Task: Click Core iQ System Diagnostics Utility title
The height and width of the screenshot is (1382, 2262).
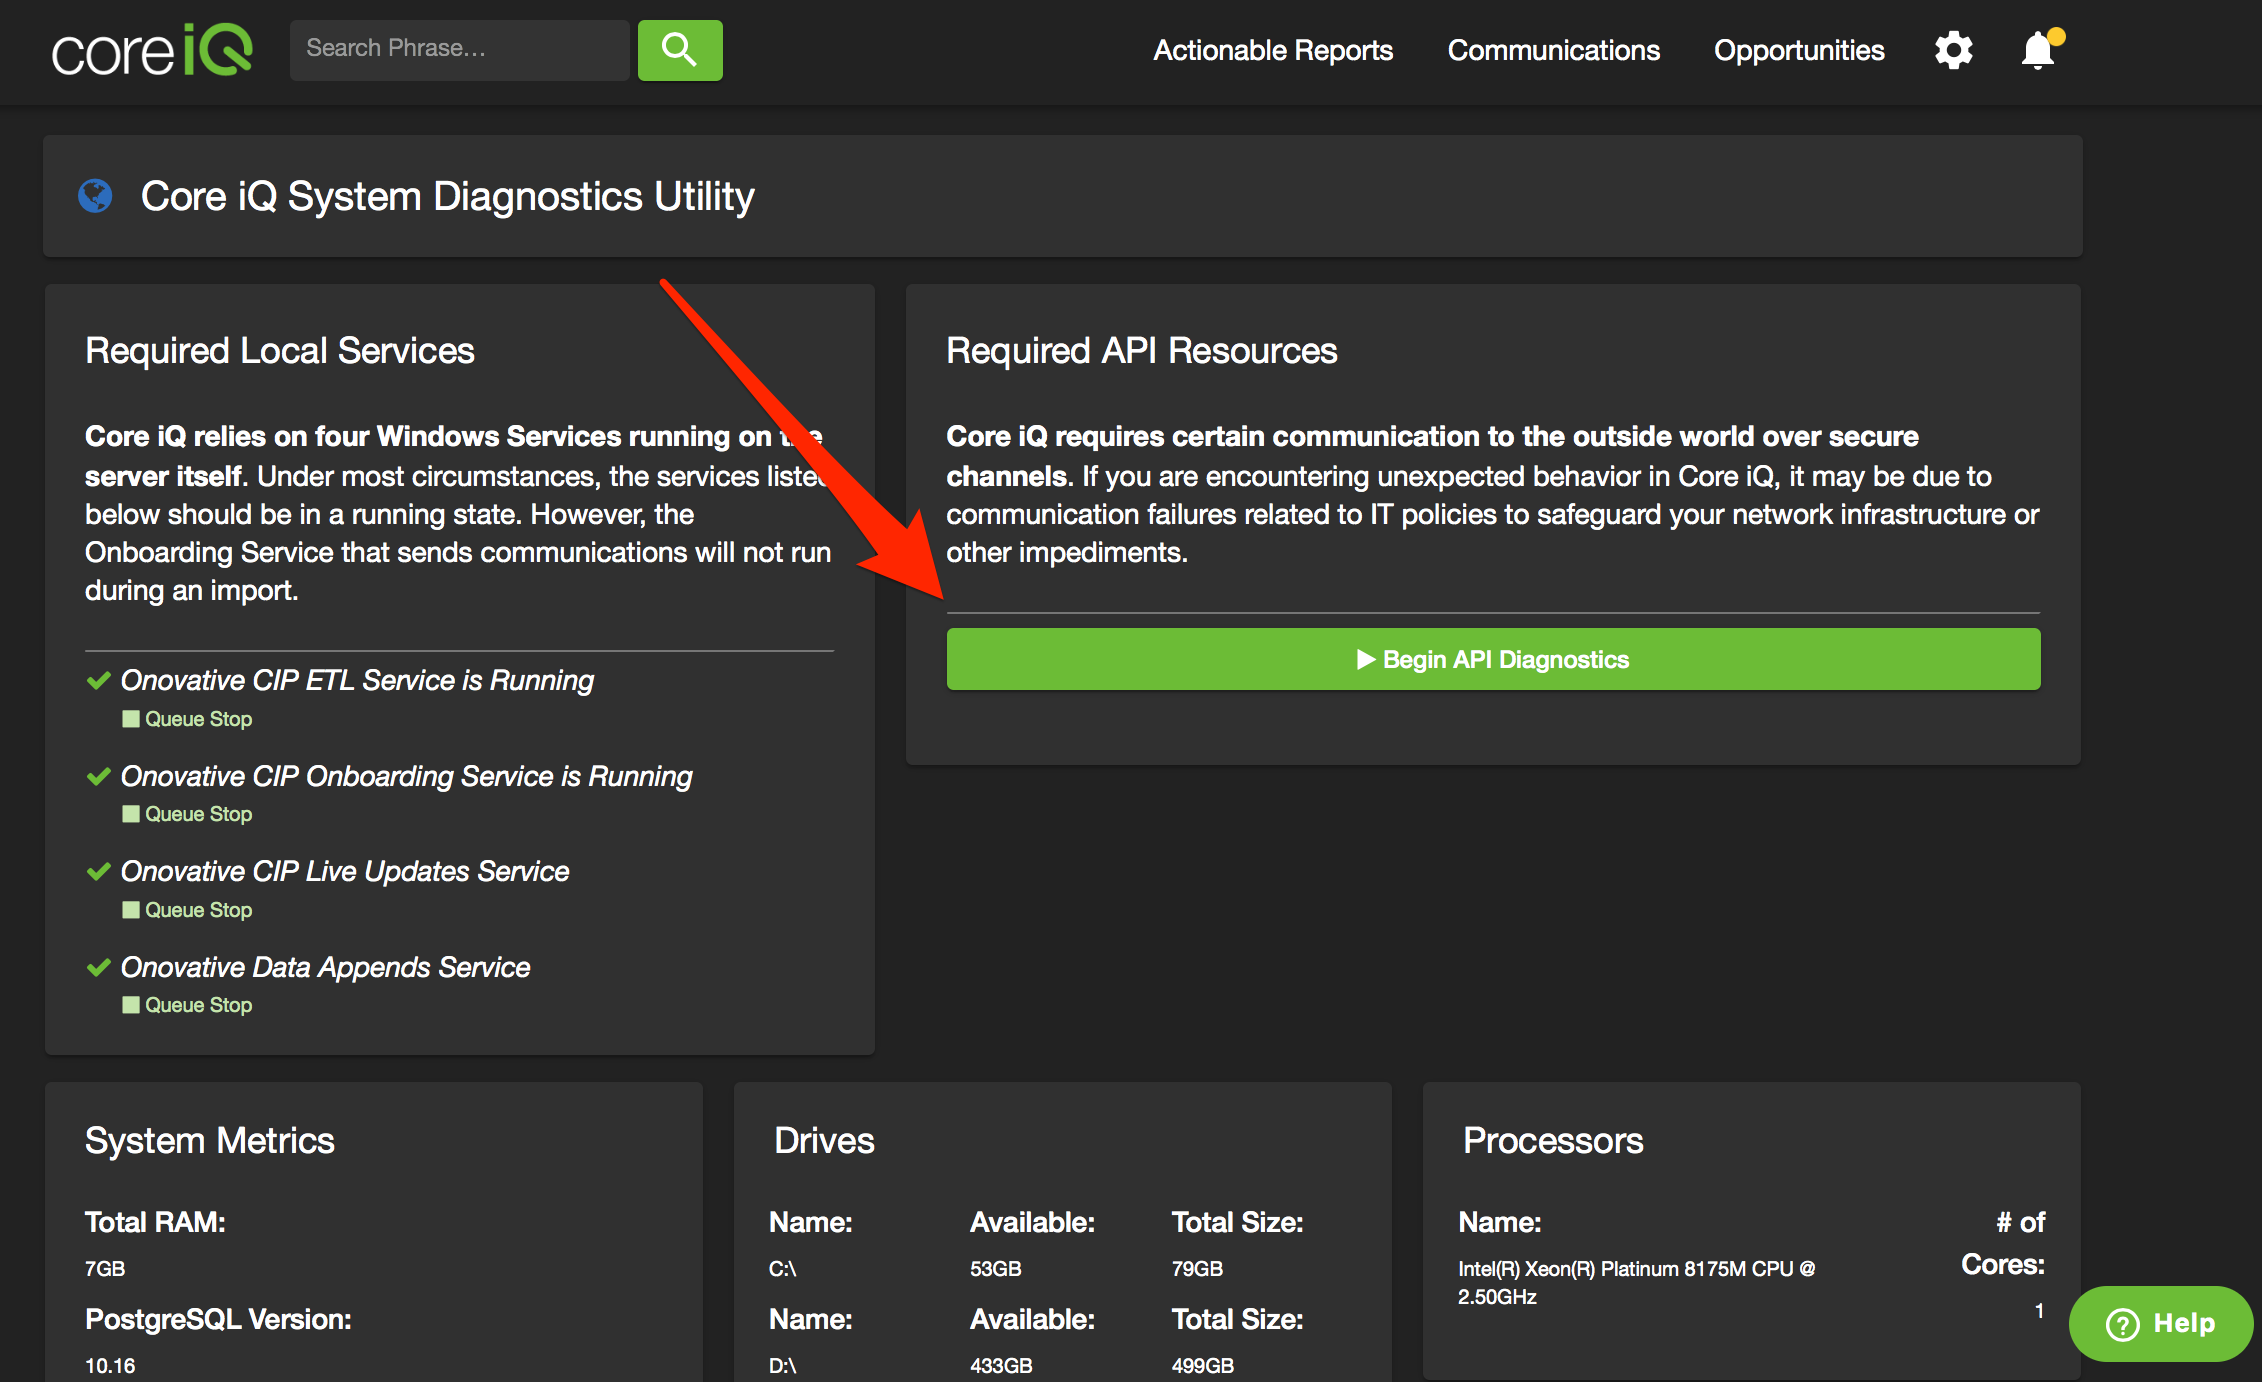Action: (448, 196)
